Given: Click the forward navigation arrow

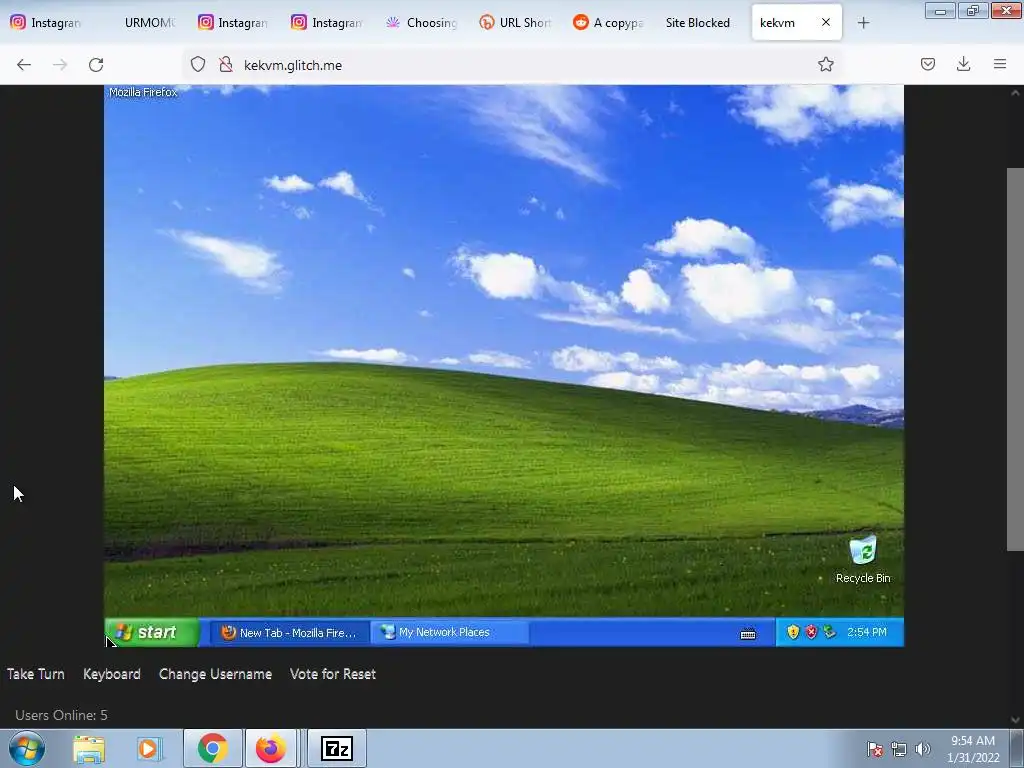Looking at the screenshot, I should click(x=60, y=65).
